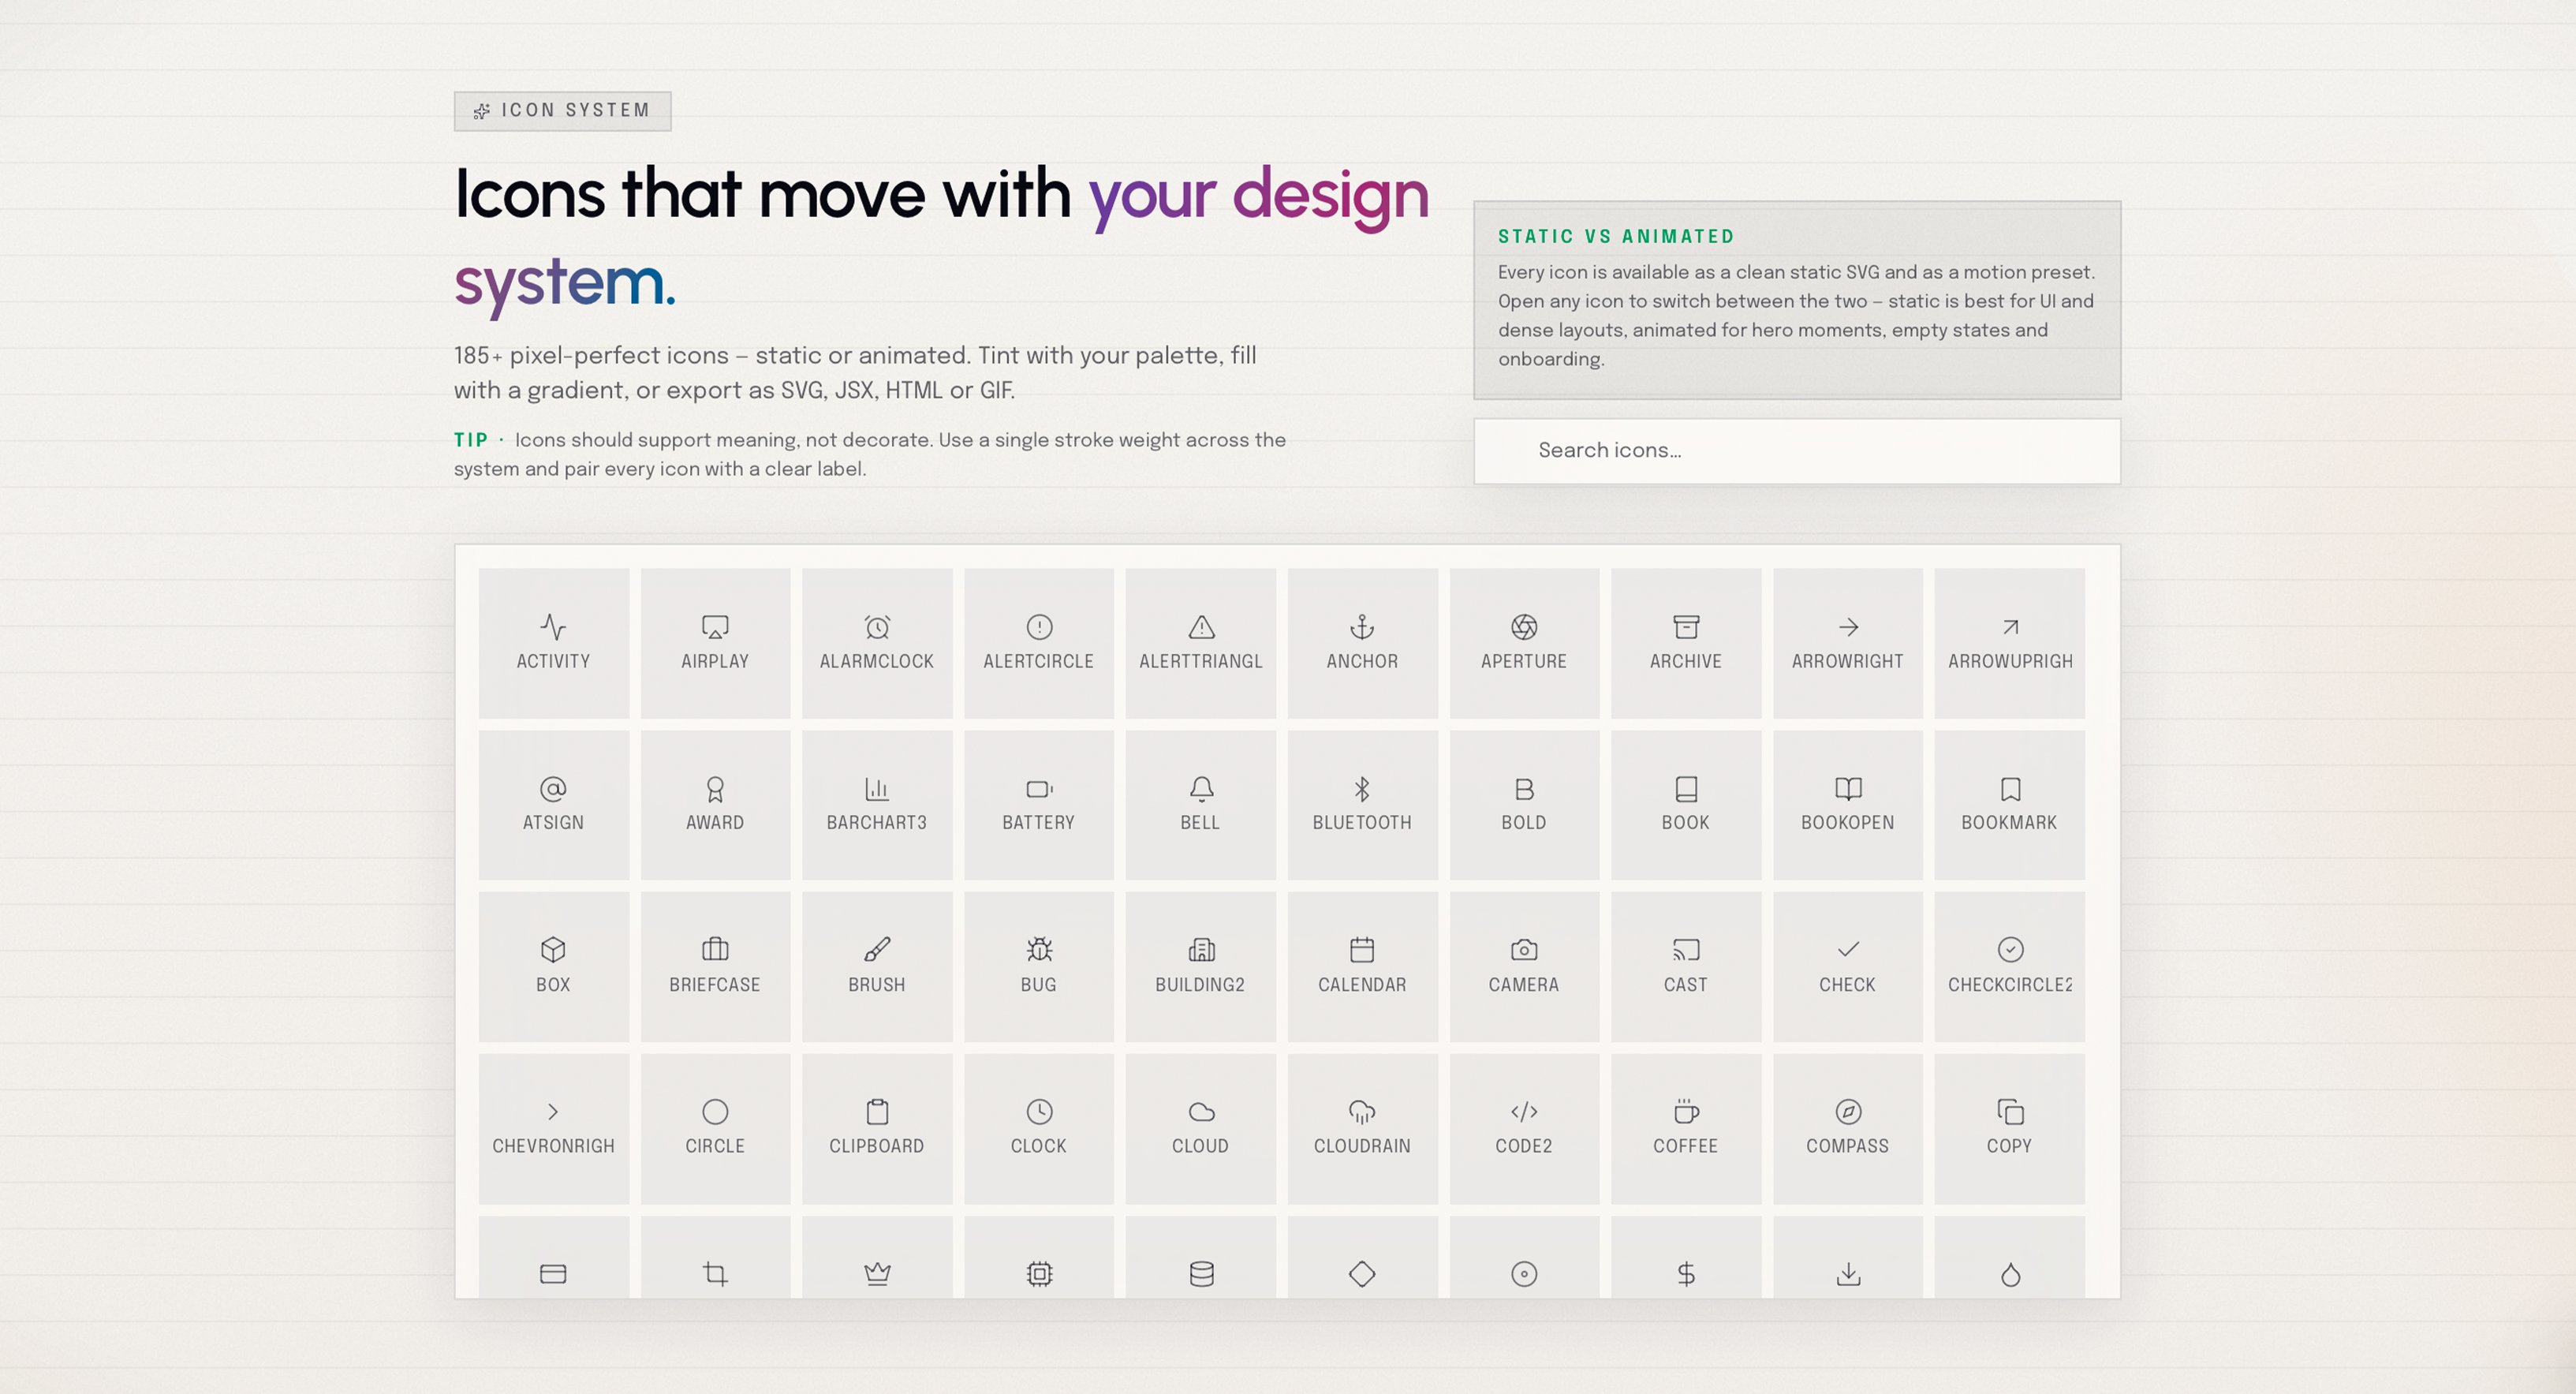The height and width of the screenshot is (1394, 2576).
Task: Pick the Bold icon tile
Action: tap(1524, 805)
